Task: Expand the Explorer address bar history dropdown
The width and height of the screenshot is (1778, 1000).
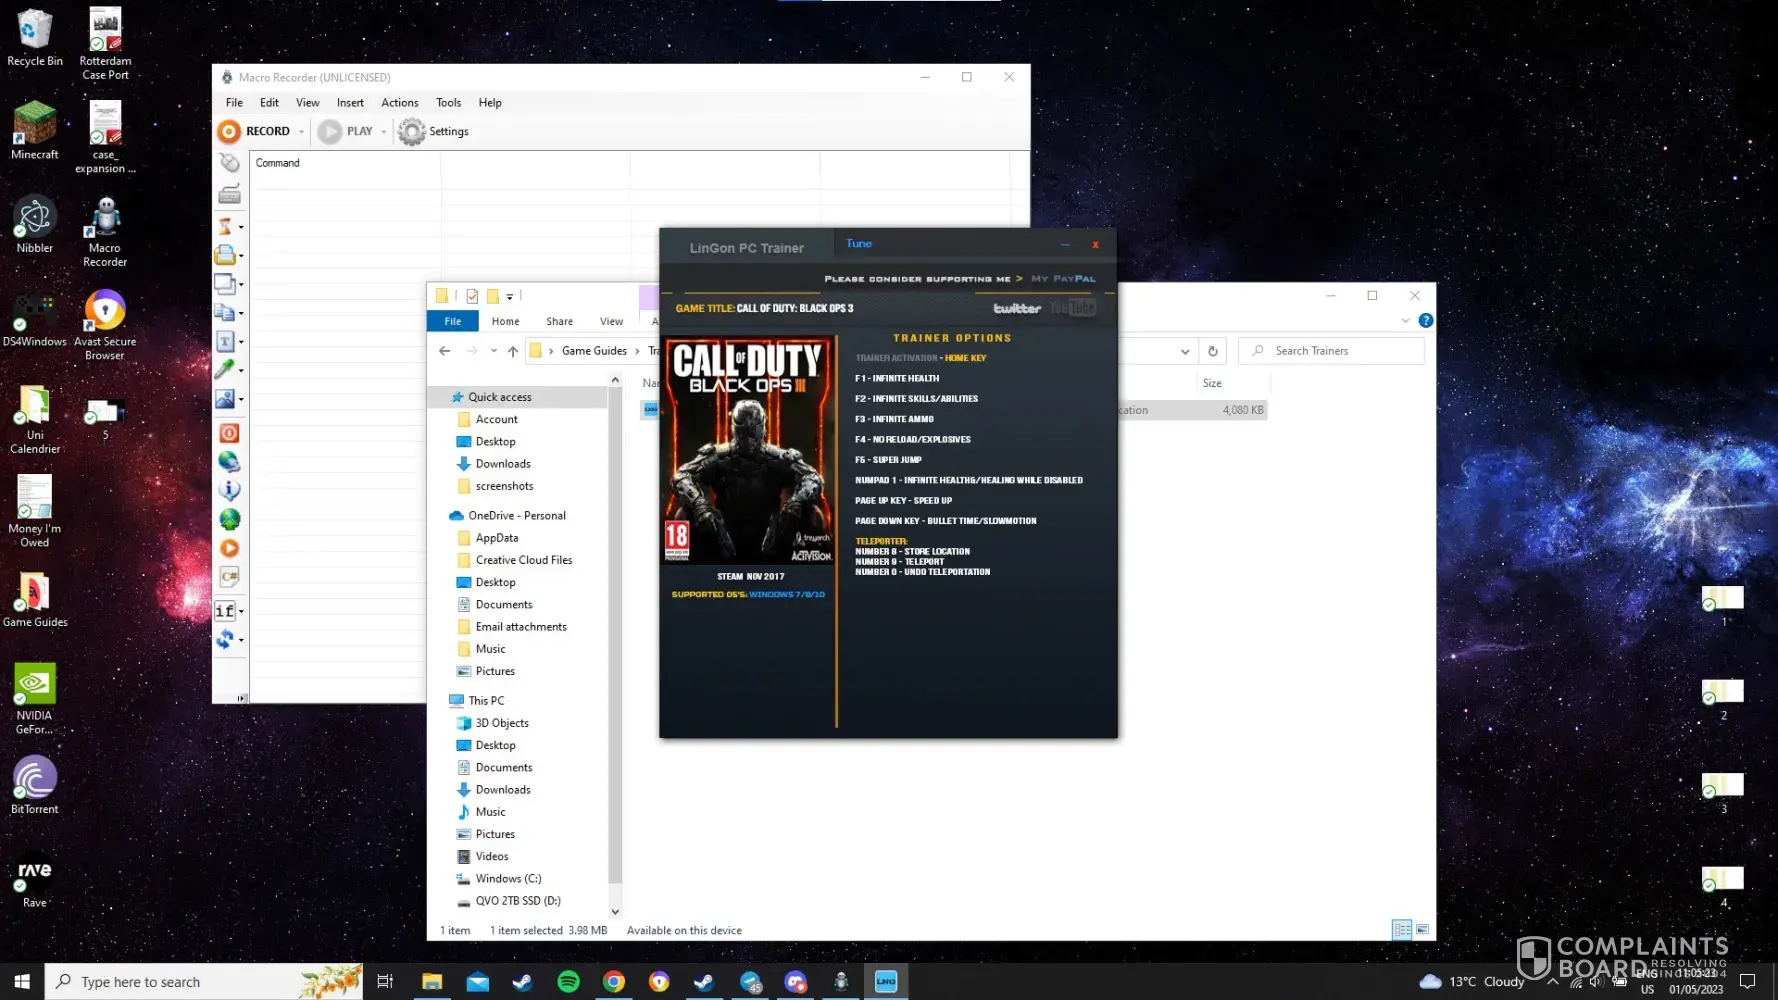Action: [1185, 351]
